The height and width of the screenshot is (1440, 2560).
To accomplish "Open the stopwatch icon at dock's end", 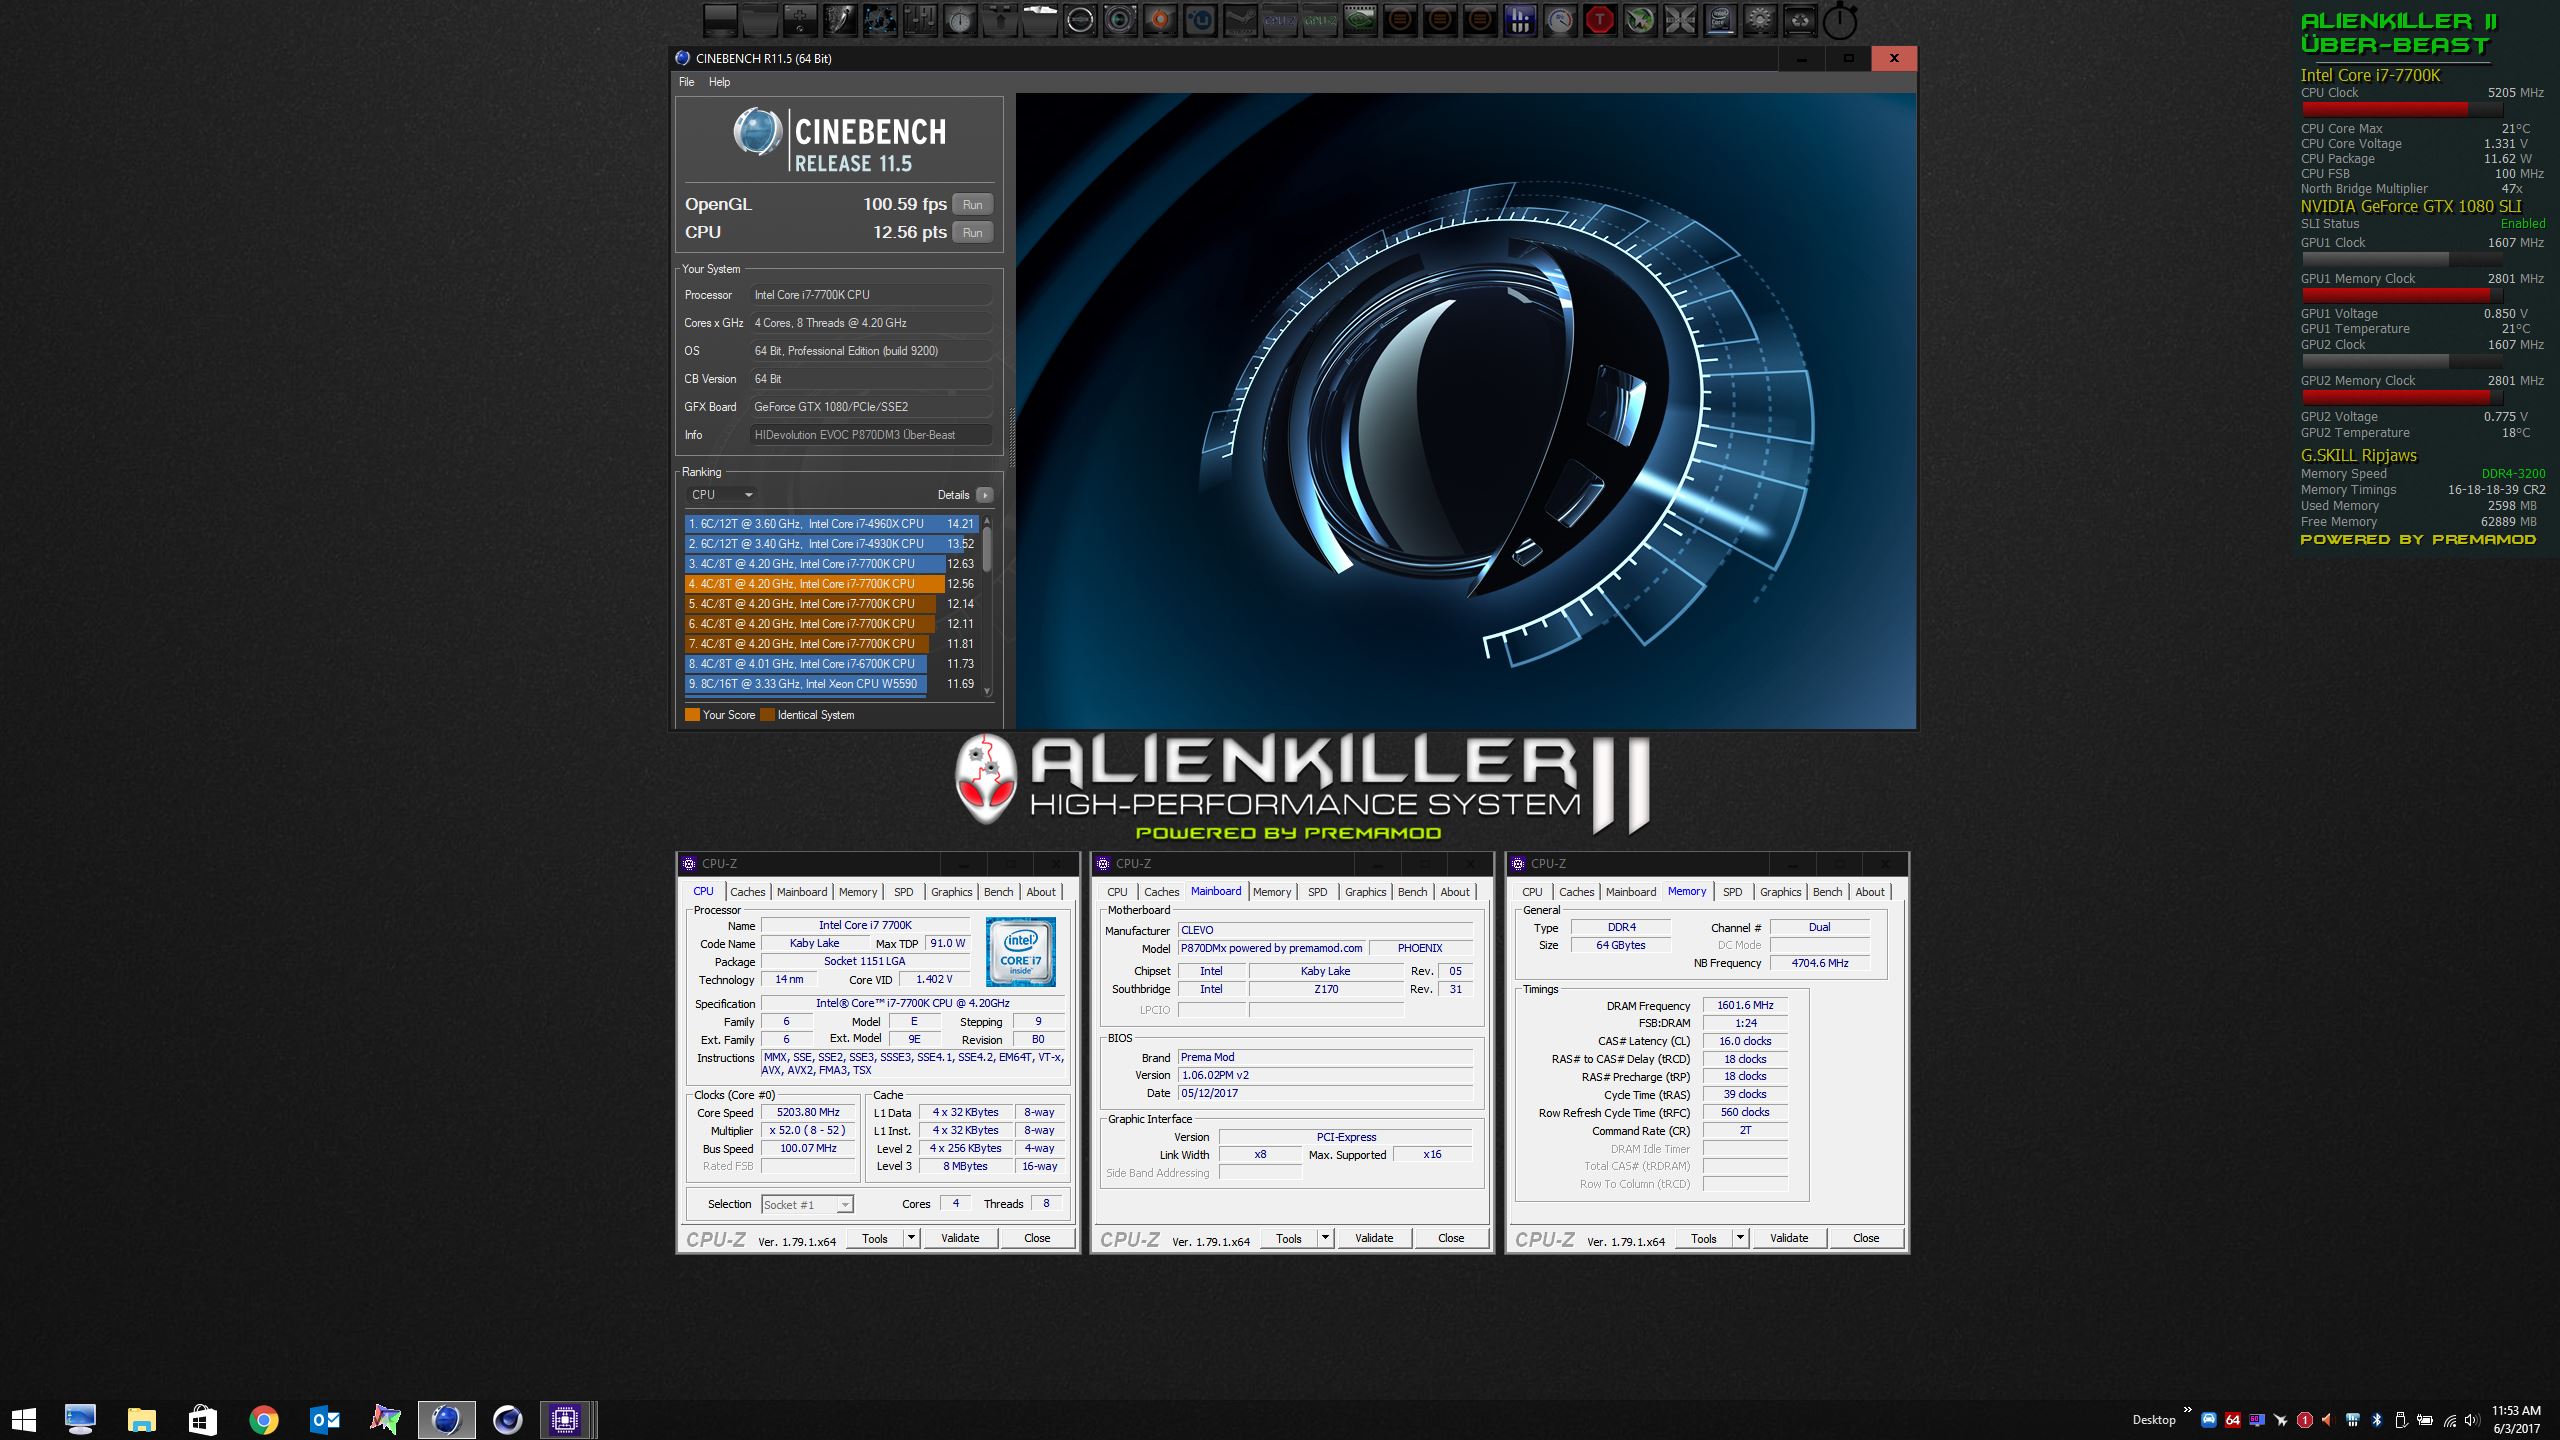I will (1840, 20).
